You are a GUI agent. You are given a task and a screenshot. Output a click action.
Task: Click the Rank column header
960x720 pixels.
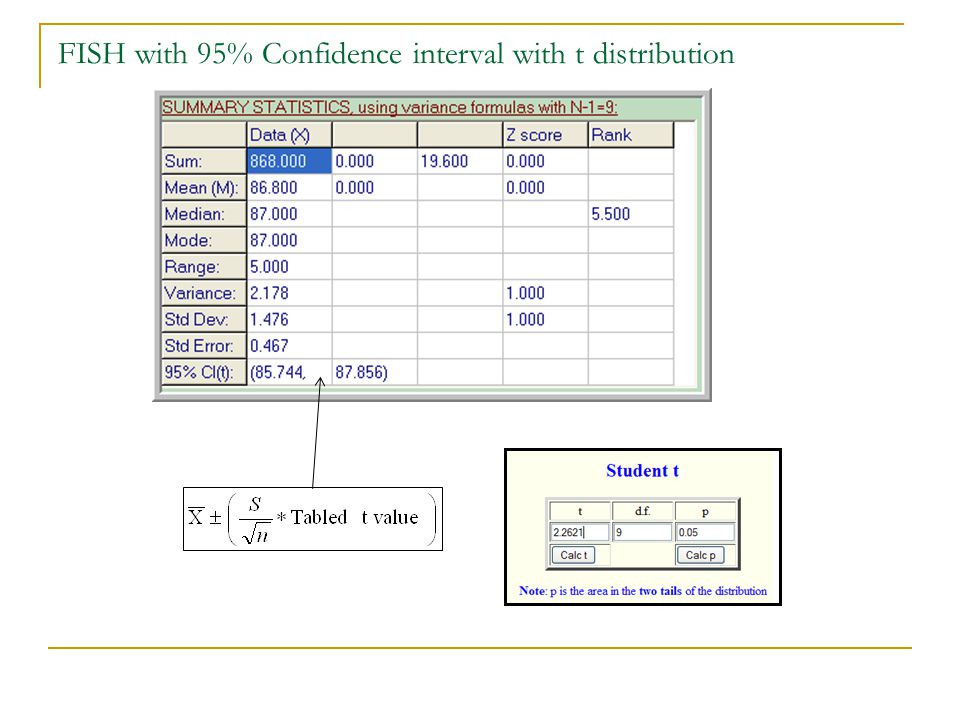pos(631,135)
